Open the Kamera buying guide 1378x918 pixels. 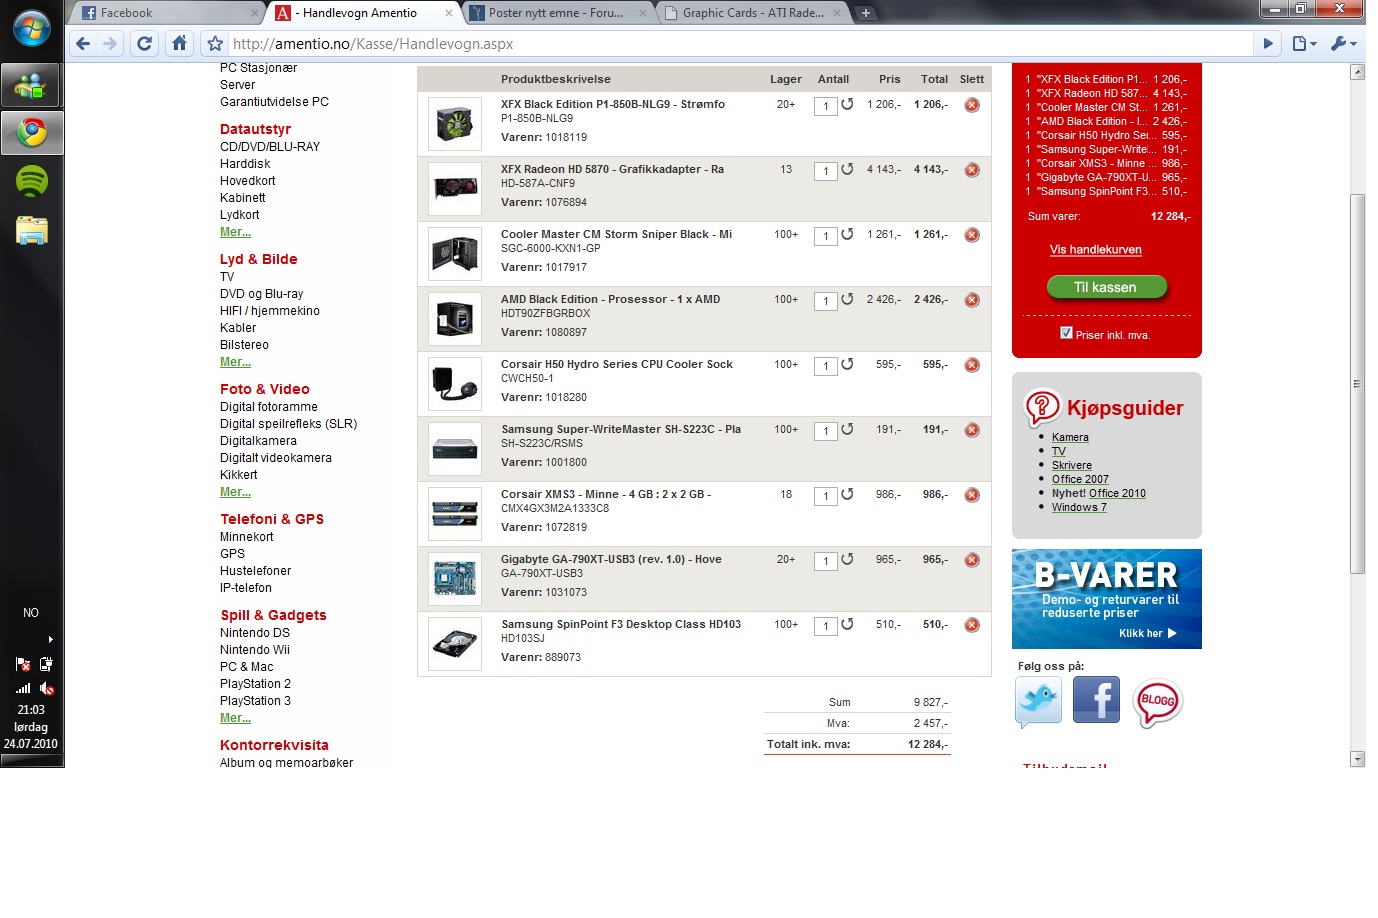(1070, 437)
